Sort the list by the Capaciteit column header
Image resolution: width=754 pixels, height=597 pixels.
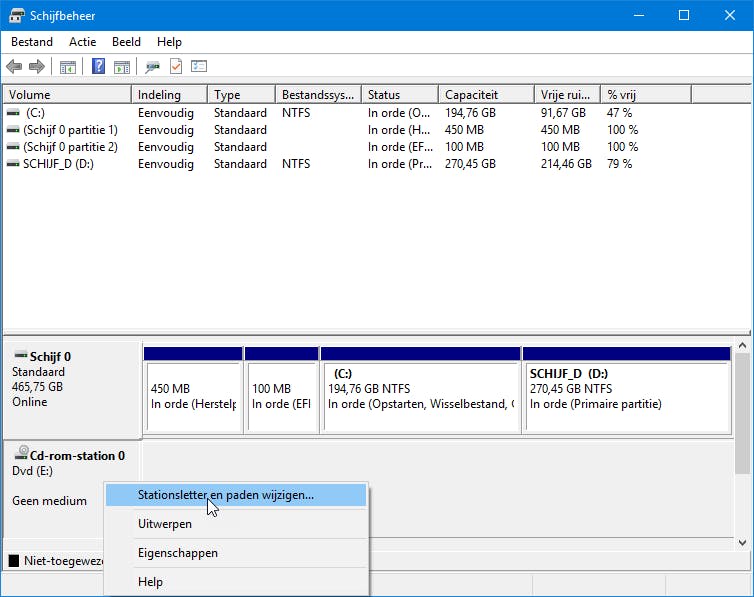coord(485,95)
